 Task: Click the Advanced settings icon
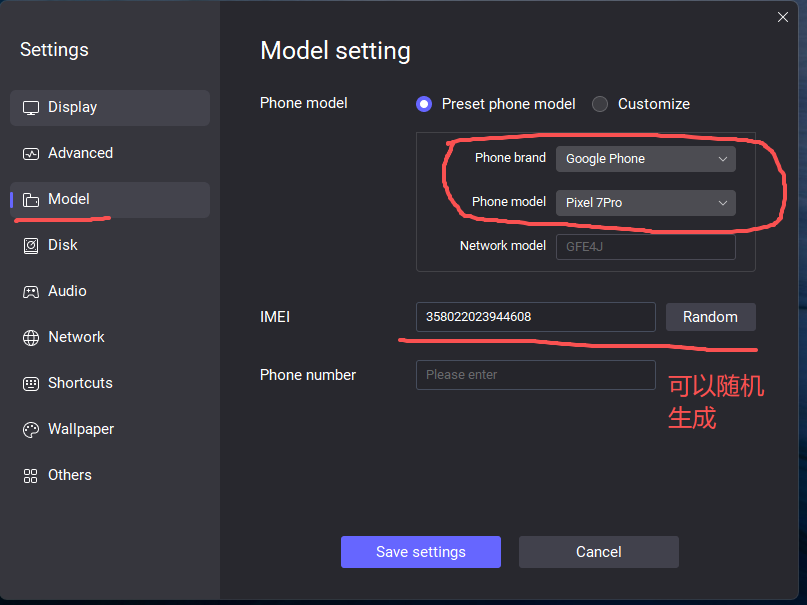[x=31, y=154]
